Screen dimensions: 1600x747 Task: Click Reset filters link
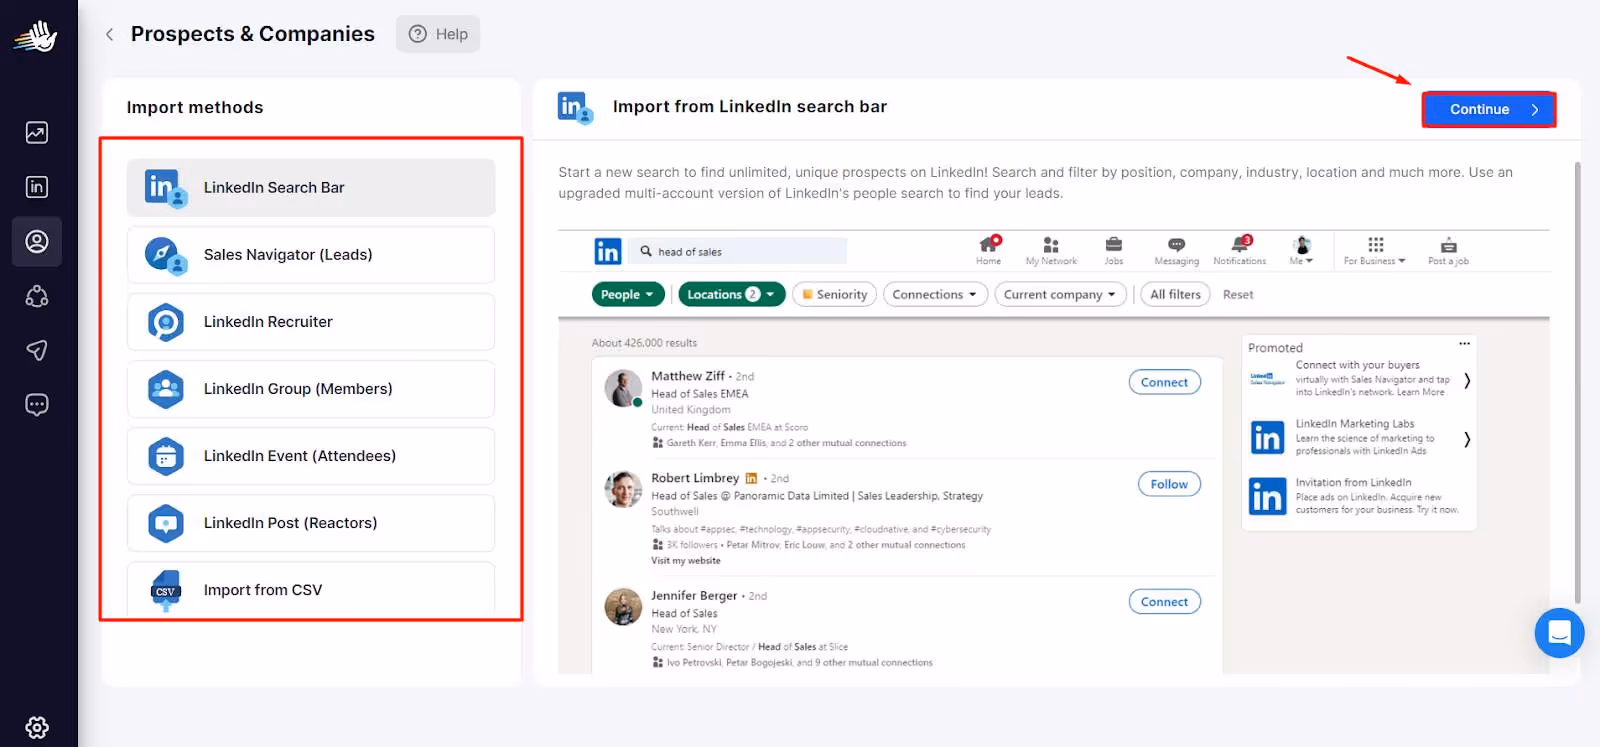tap(1238, 294)
